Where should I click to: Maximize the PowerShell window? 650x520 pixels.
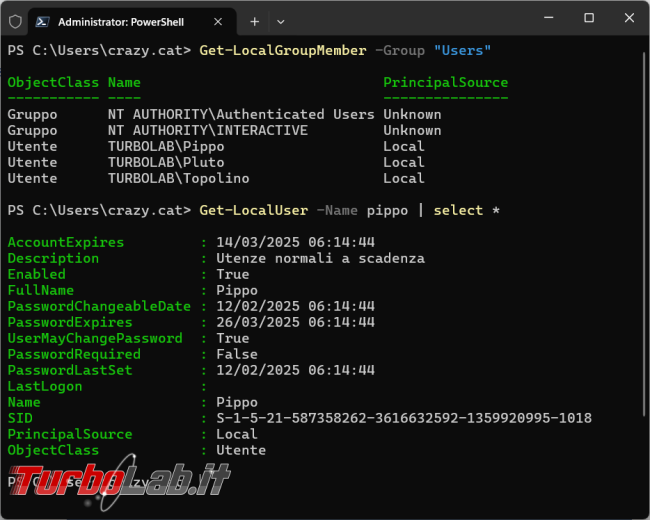(x=589, y=17)
